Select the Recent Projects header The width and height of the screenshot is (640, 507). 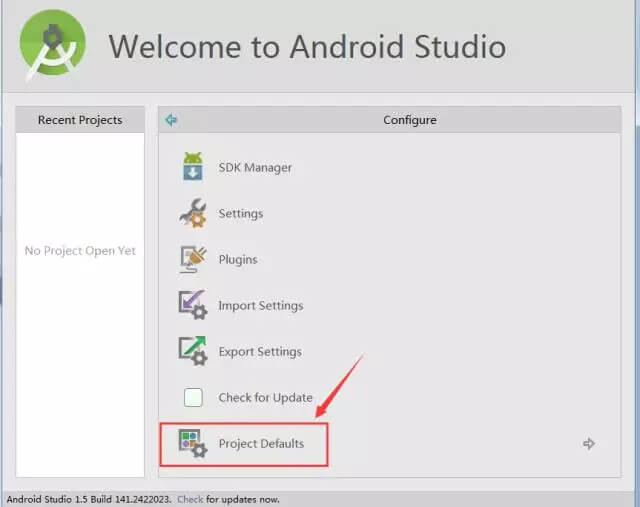(80, 120)
